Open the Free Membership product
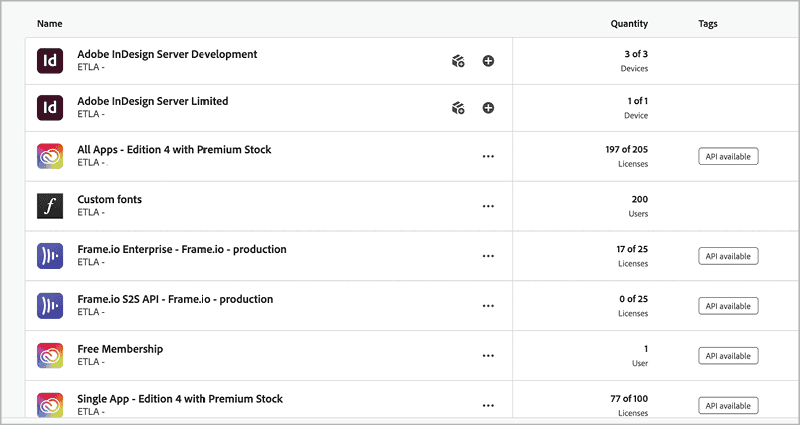Screen dimensions: 800x425 click(x=120, y=349)
